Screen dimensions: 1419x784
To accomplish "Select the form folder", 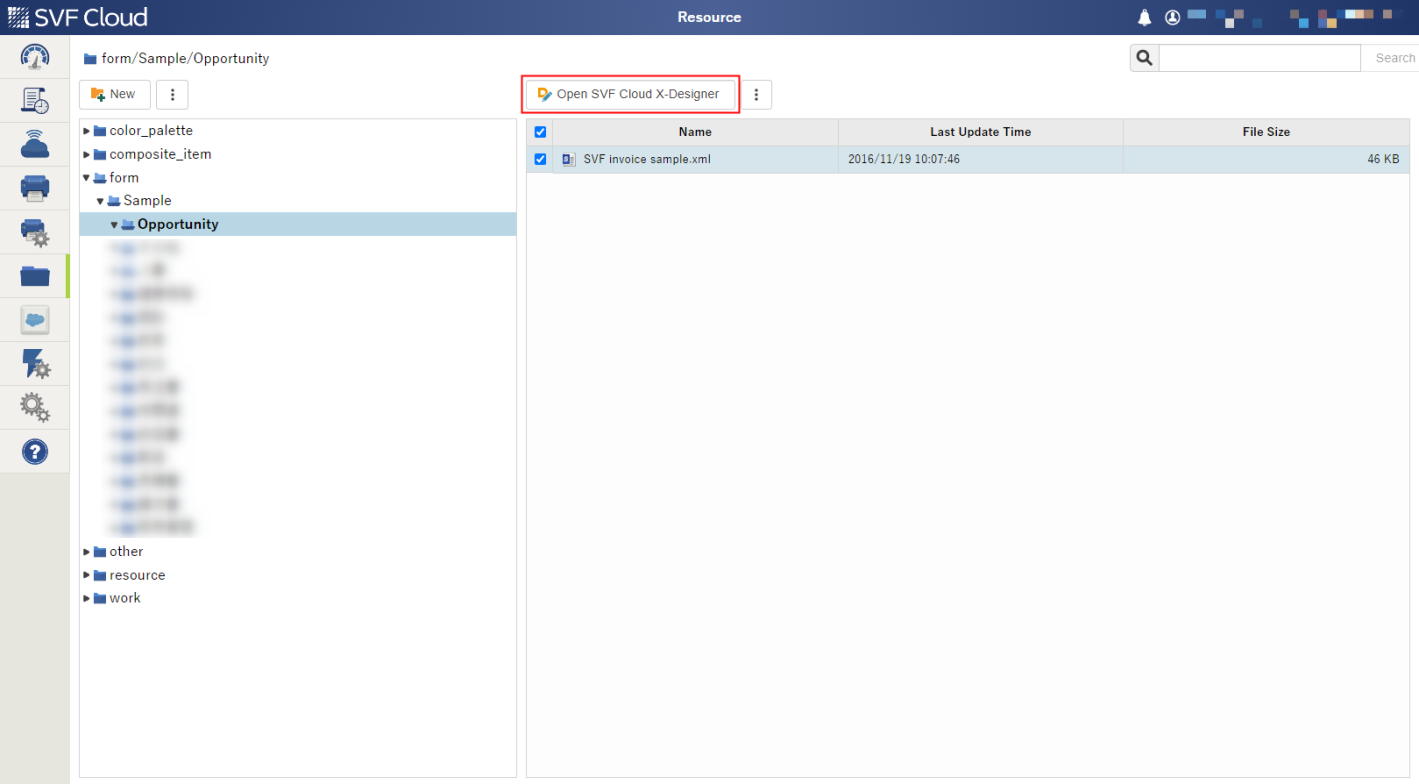I will [124, 178].
